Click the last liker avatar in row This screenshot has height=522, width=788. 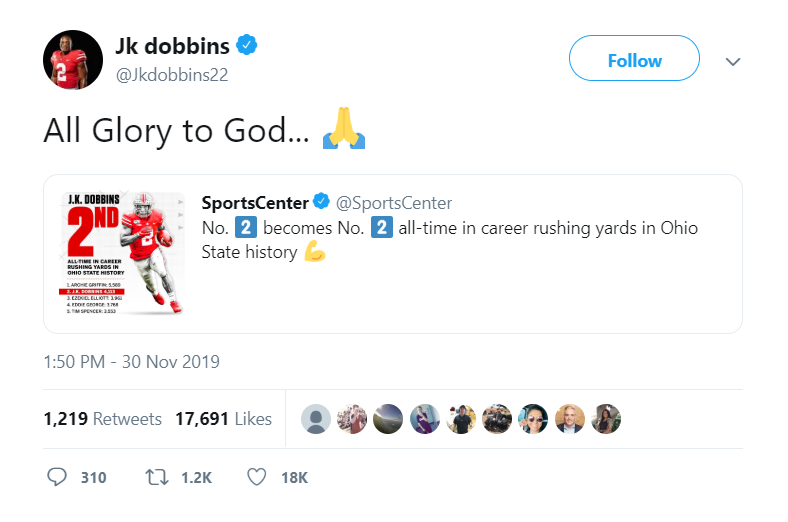(x=607, y=419)
